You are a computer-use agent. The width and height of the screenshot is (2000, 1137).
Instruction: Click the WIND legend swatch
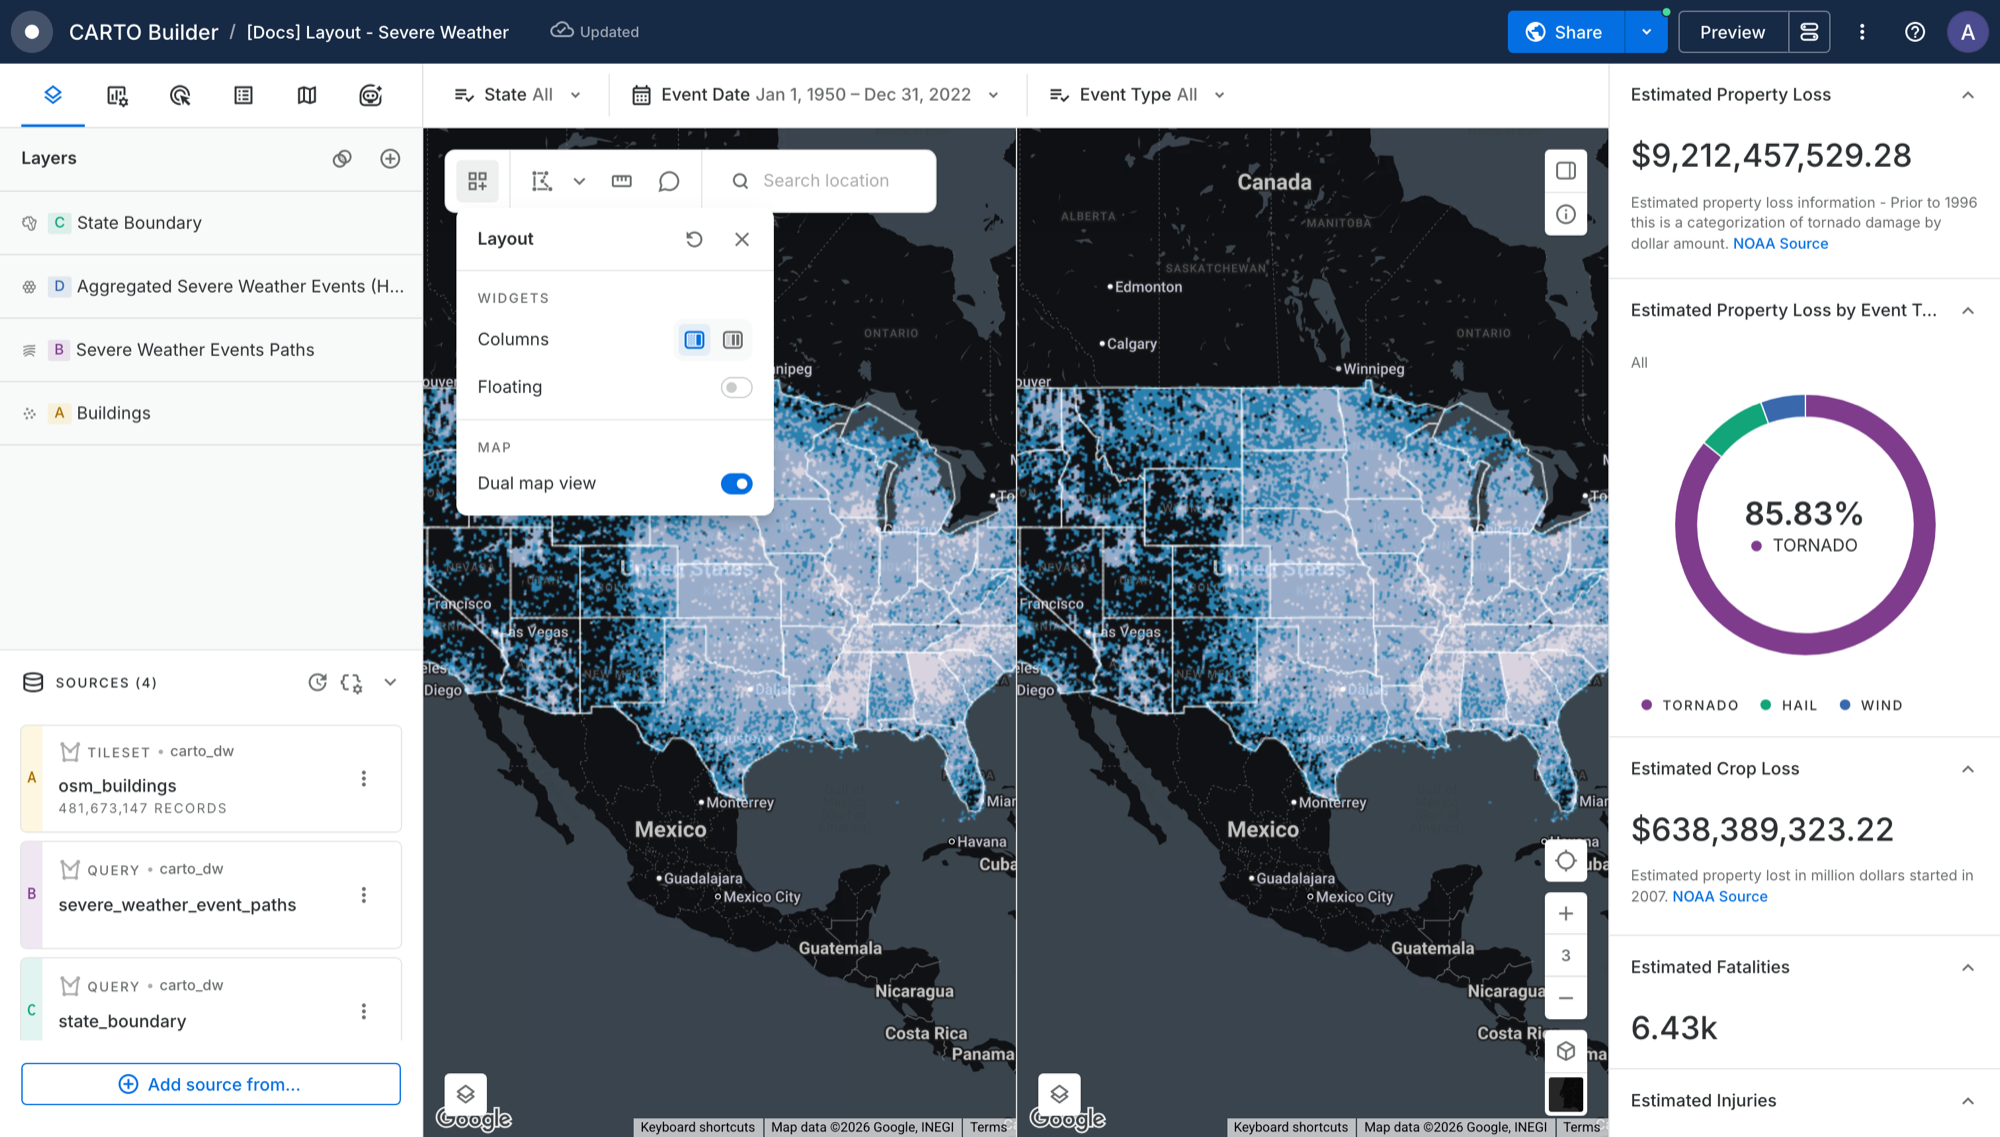[1845, 705]
